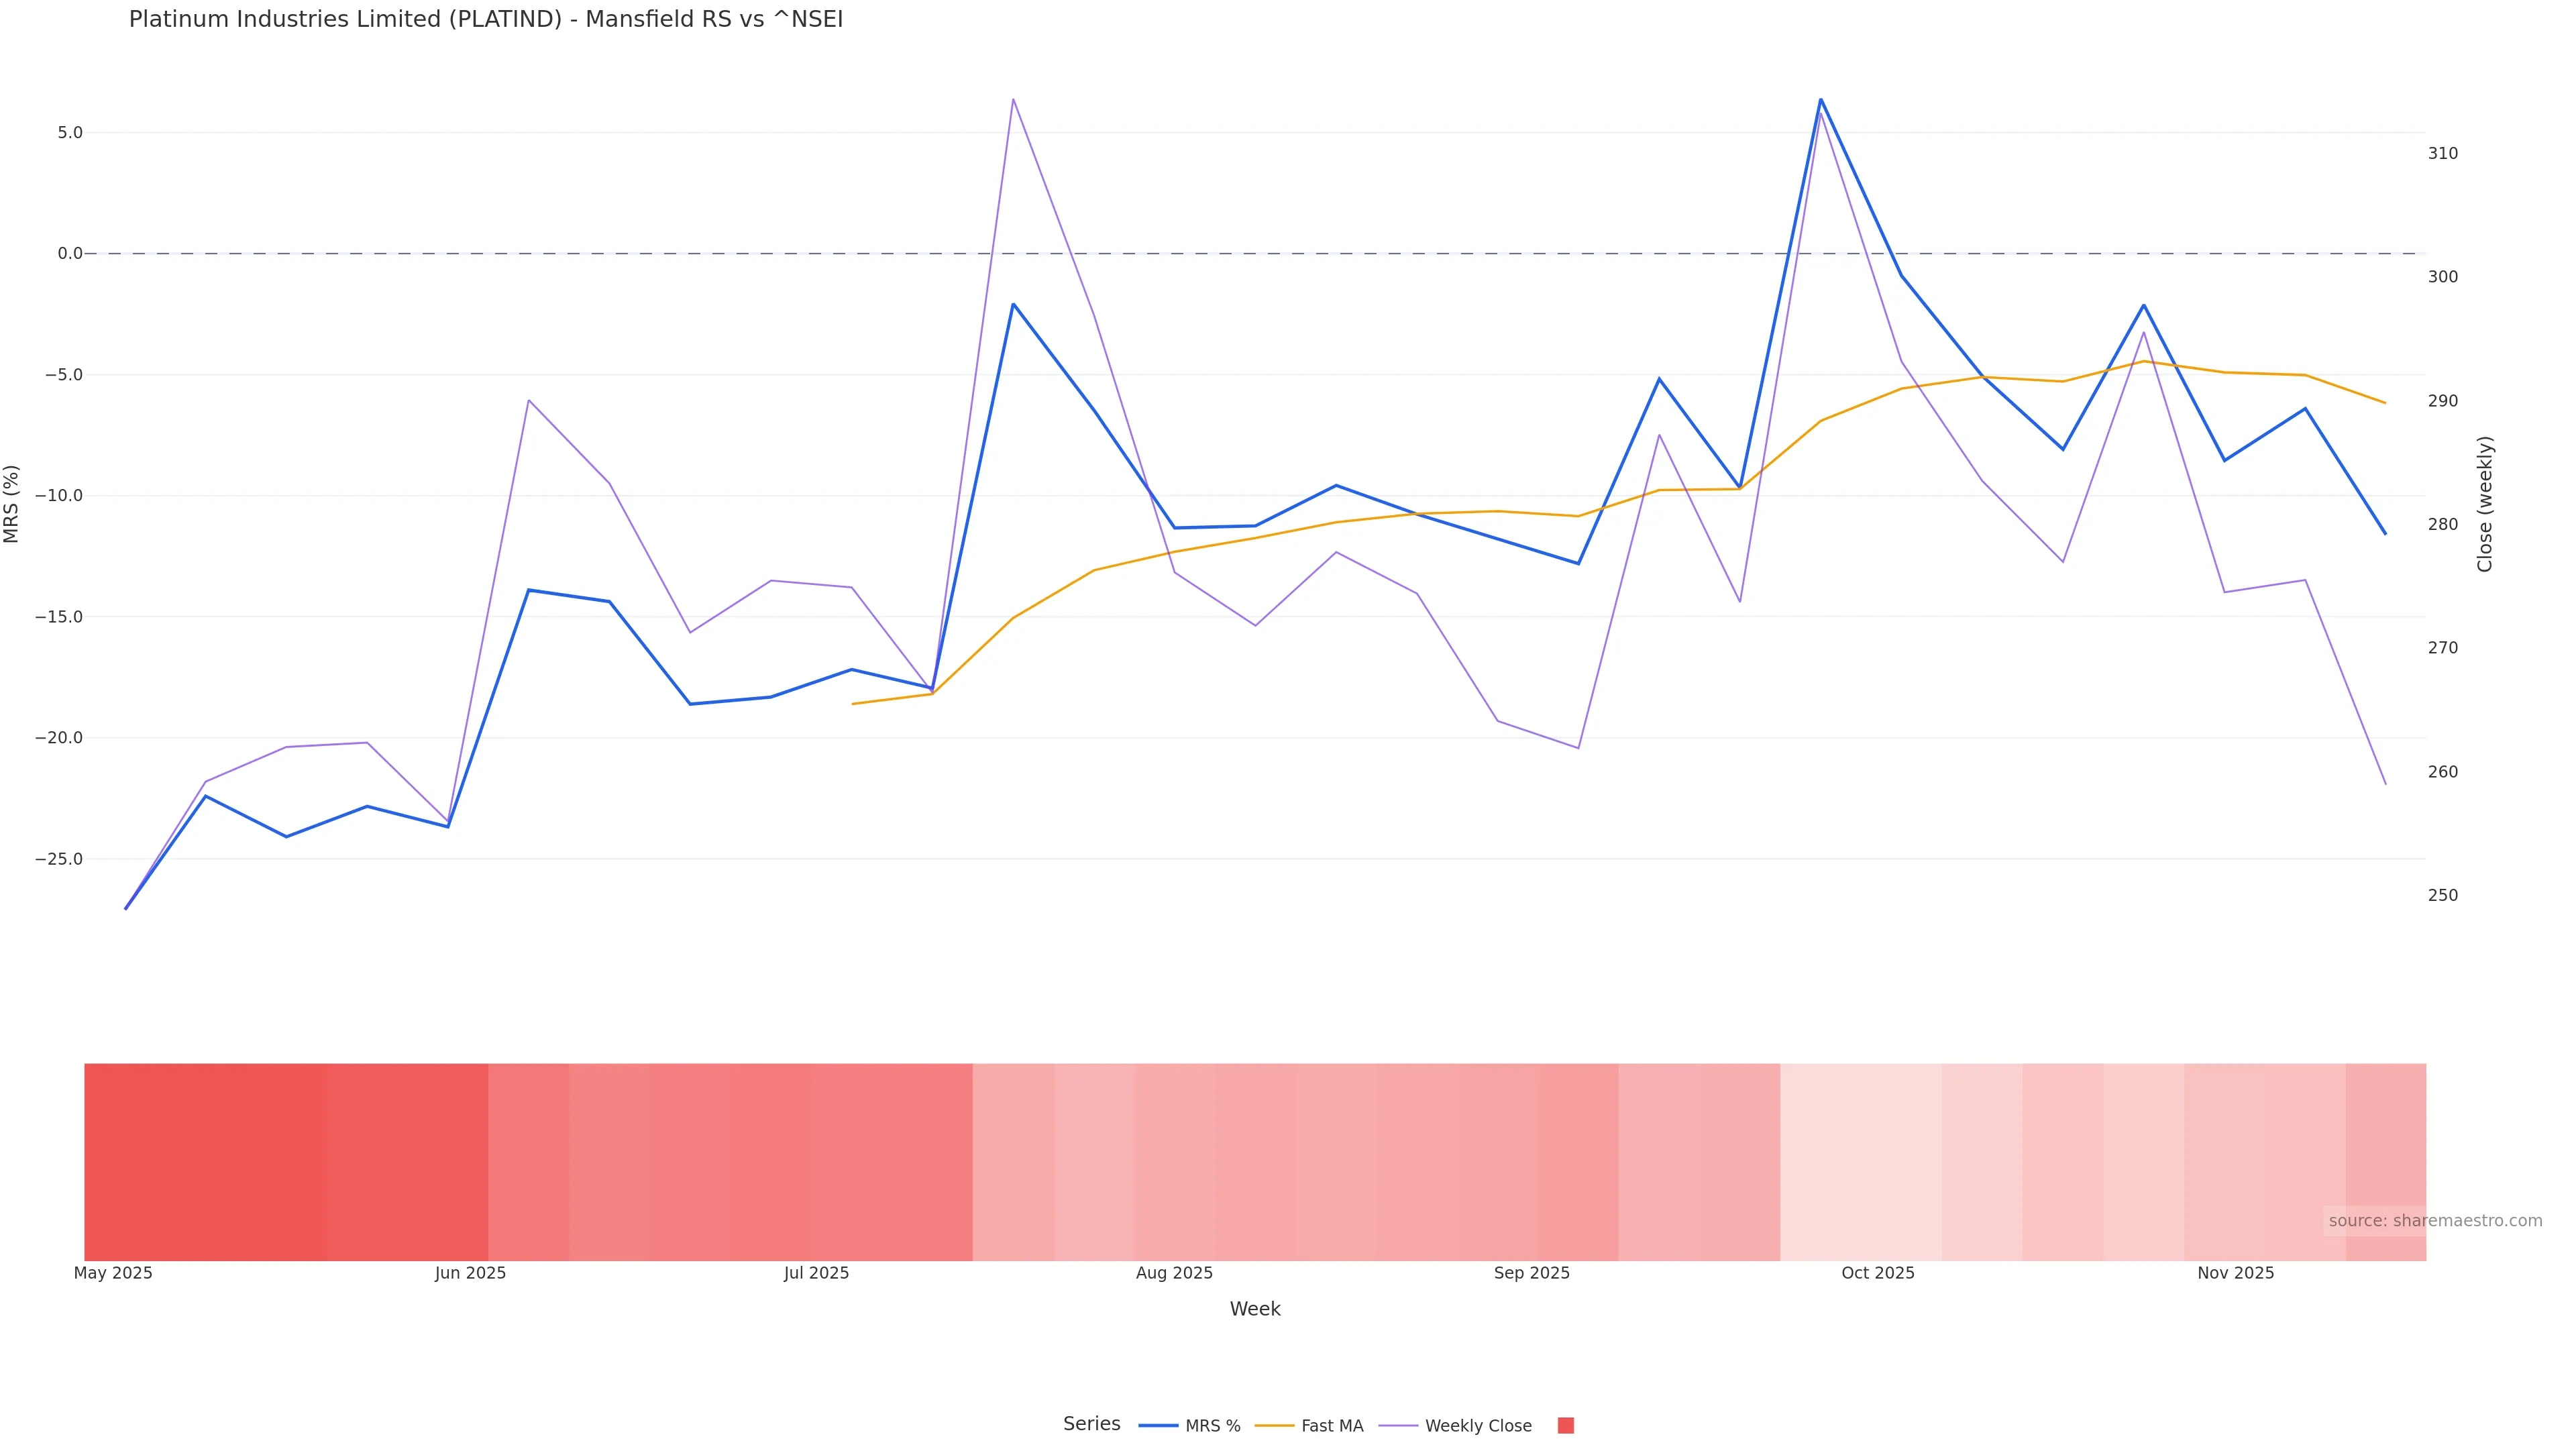Click the purple Weekly Close legend line icon

(x=1398, y=1426)
